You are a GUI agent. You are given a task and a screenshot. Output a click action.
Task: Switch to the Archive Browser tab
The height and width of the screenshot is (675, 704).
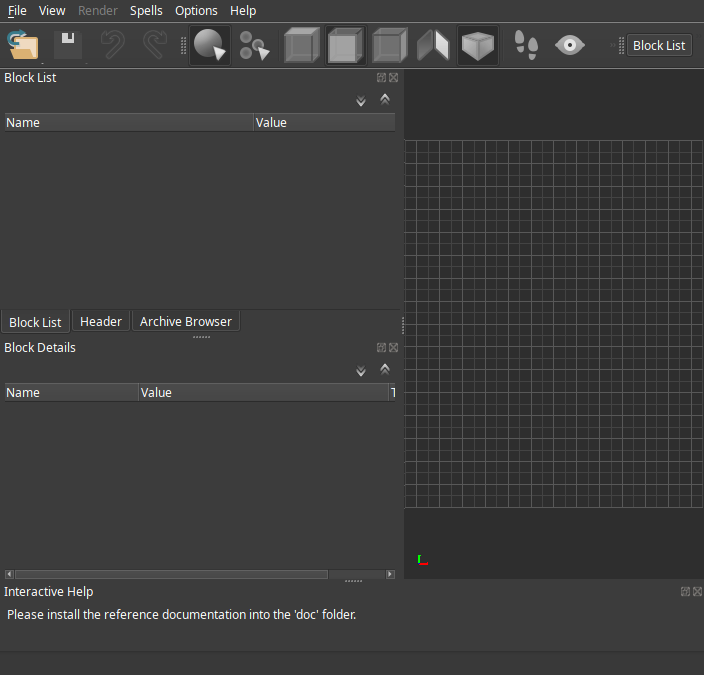(185, 321)
